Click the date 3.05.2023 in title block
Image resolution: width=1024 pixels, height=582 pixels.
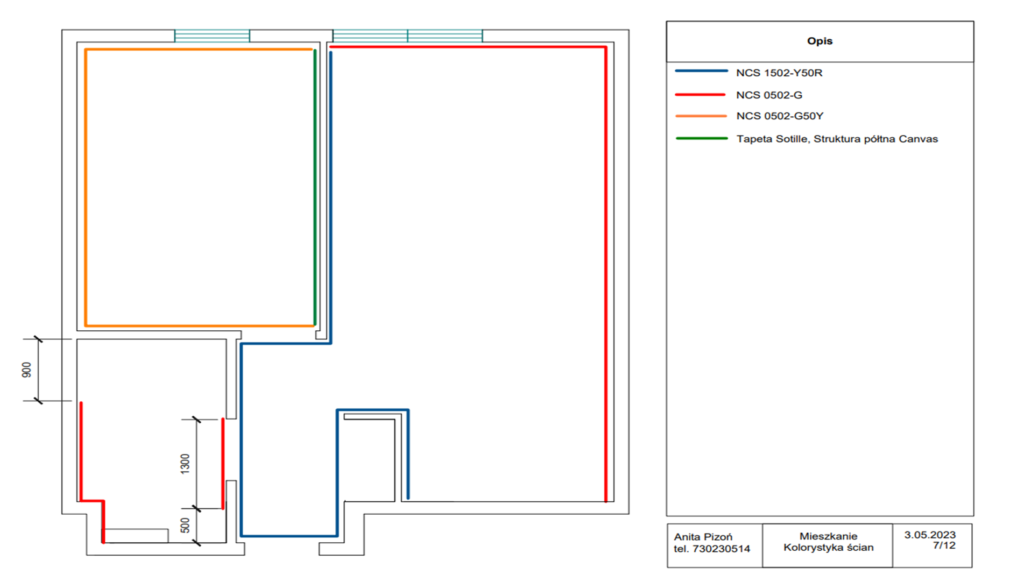pos(930,535)
